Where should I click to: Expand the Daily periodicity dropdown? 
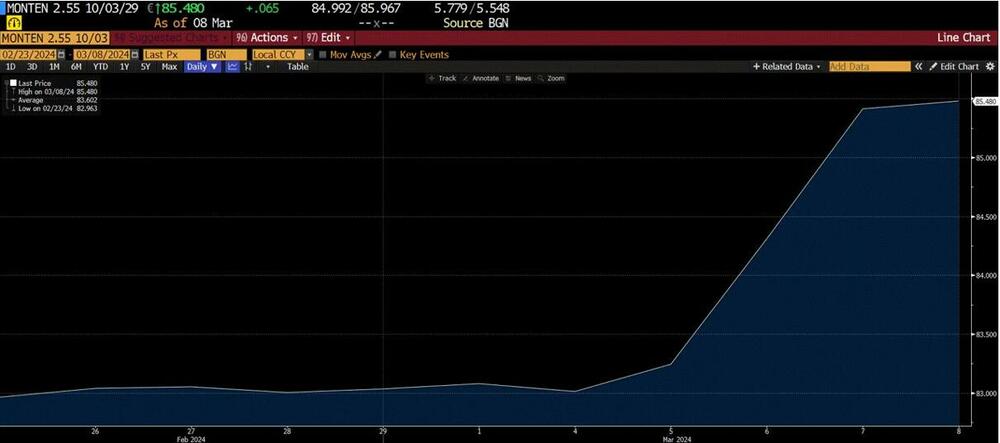[202, 66]
